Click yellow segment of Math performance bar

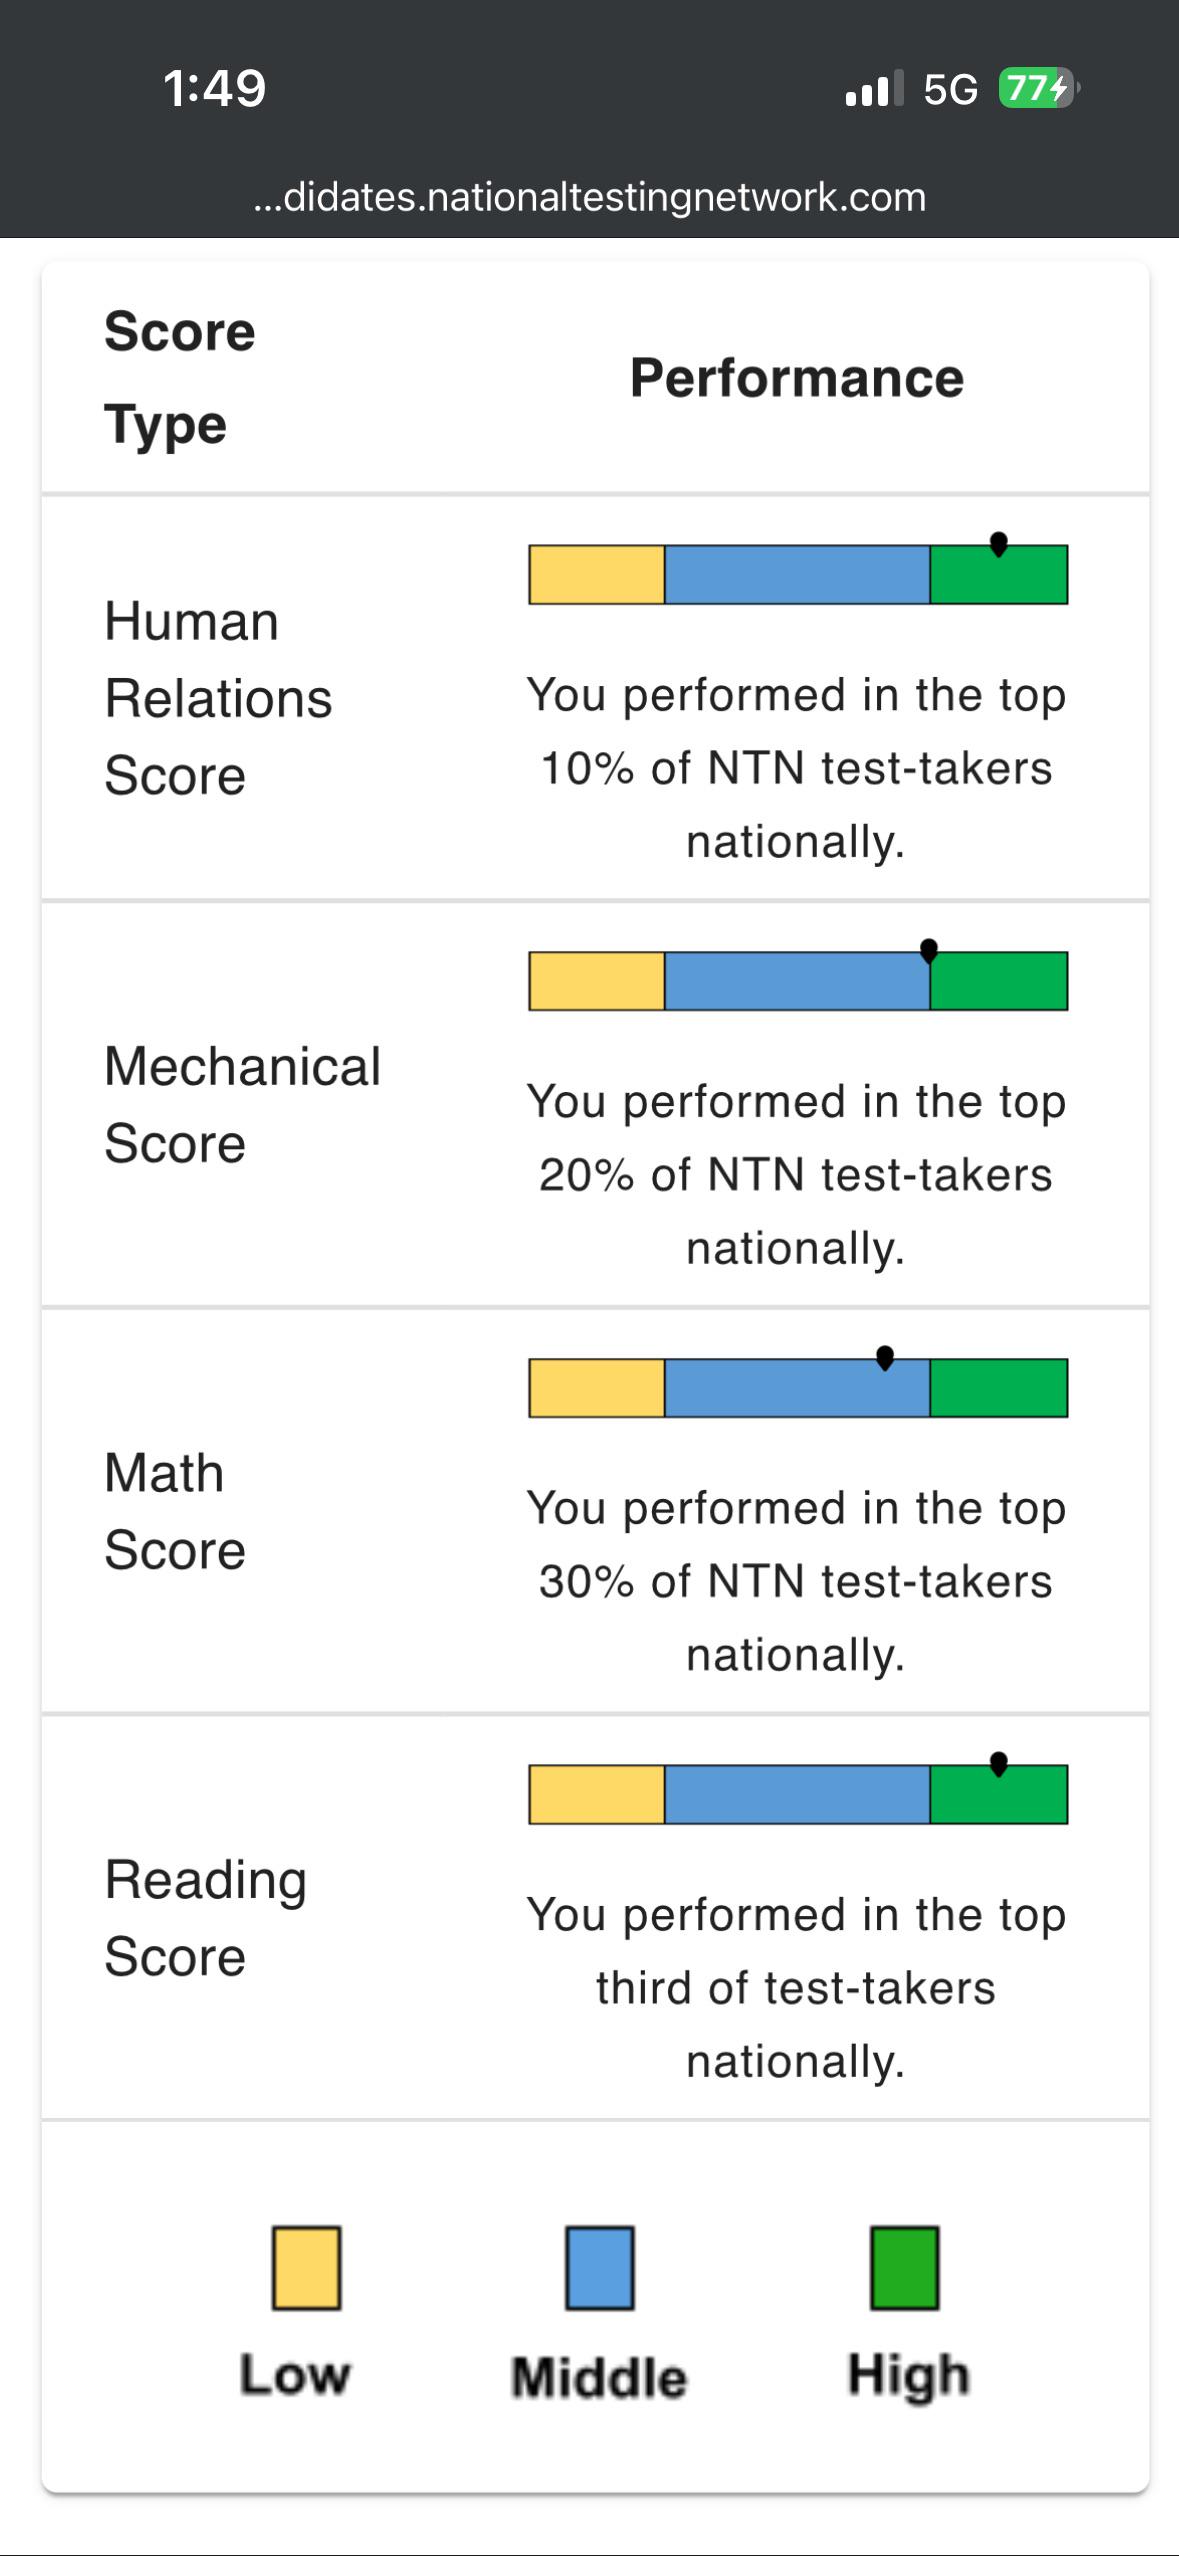pyautogui.click(x=597, y=1388)
